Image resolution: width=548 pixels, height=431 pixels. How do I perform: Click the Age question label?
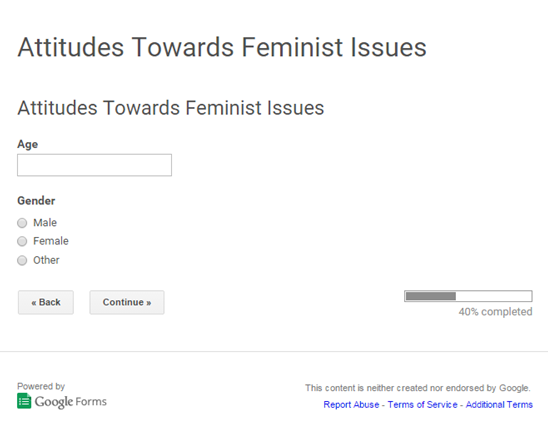(x=28, y=144)
